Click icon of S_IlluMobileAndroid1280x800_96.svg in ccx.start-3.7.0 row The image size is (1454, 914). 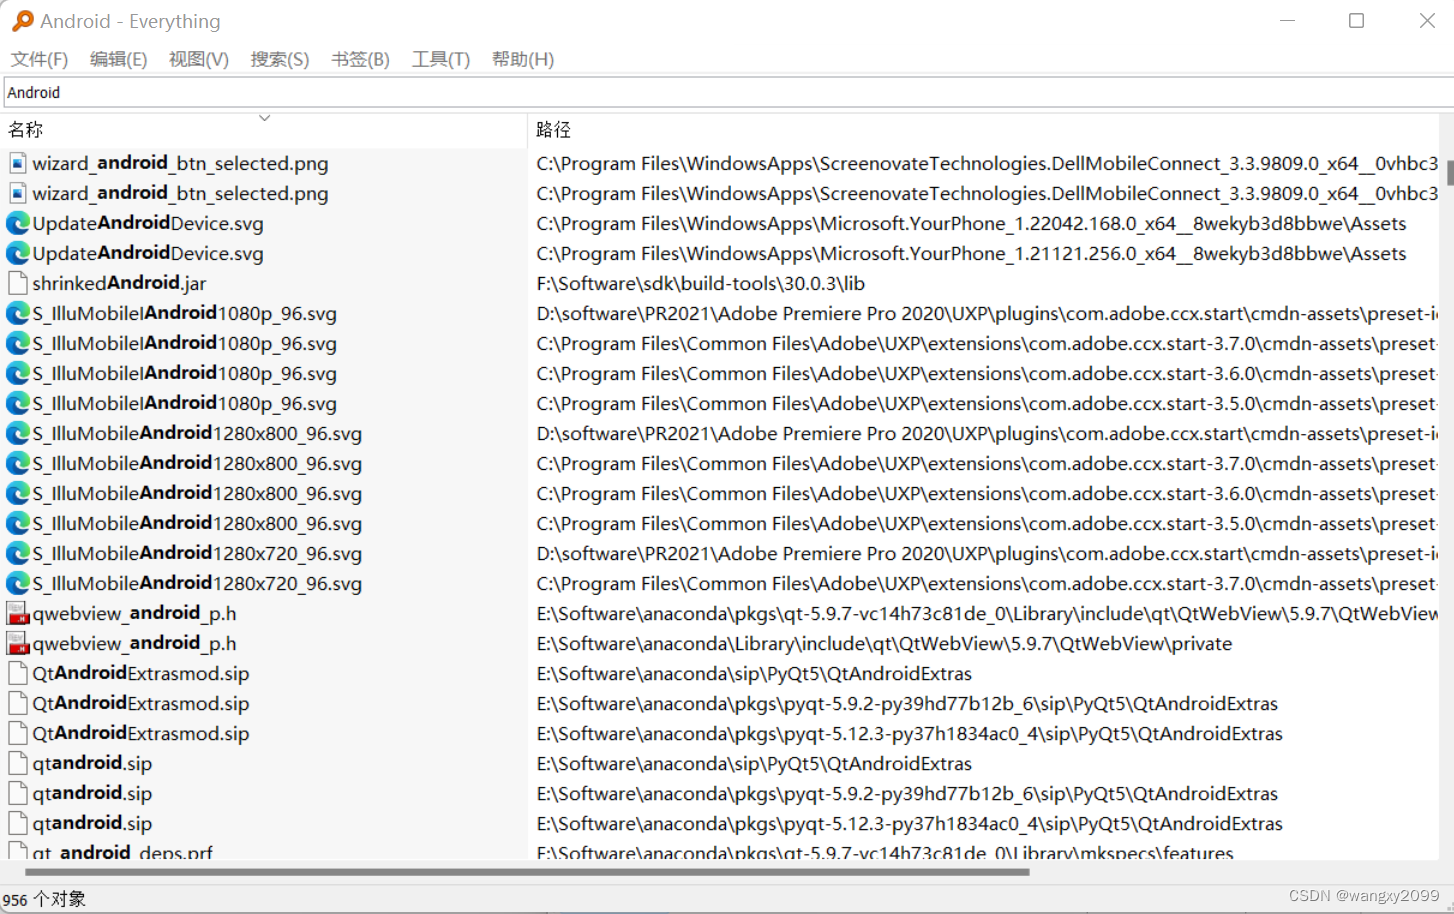(x=18, y=463)
